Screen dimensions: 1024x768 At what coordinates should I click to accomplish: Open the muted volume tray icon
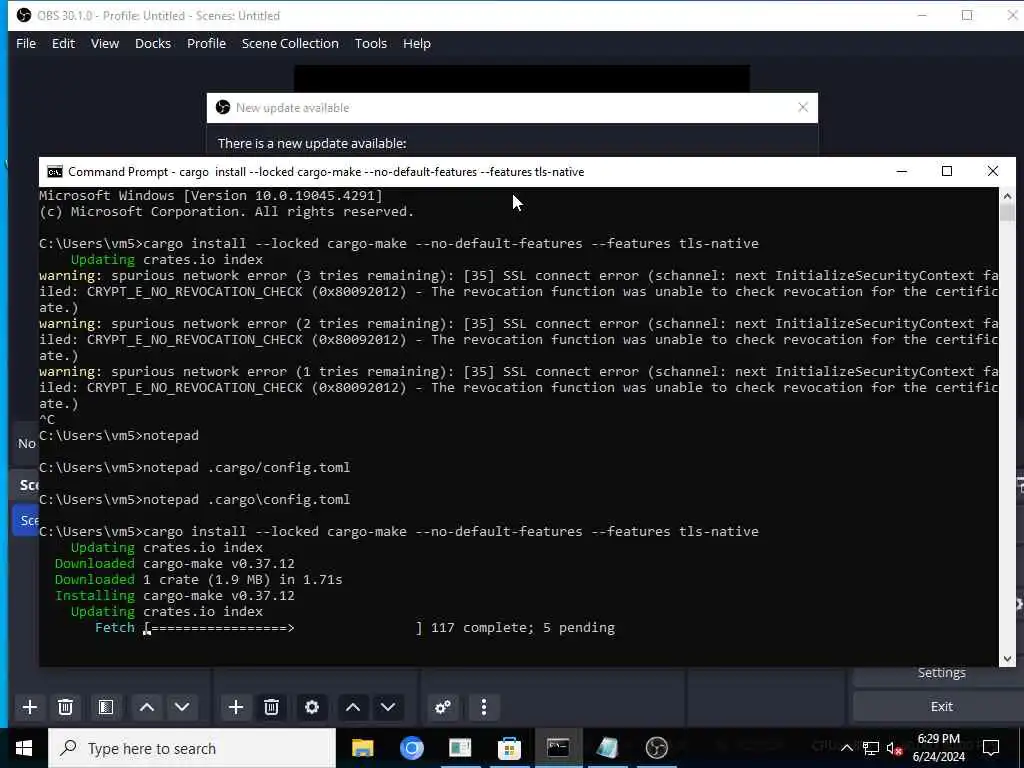(894, 748)
